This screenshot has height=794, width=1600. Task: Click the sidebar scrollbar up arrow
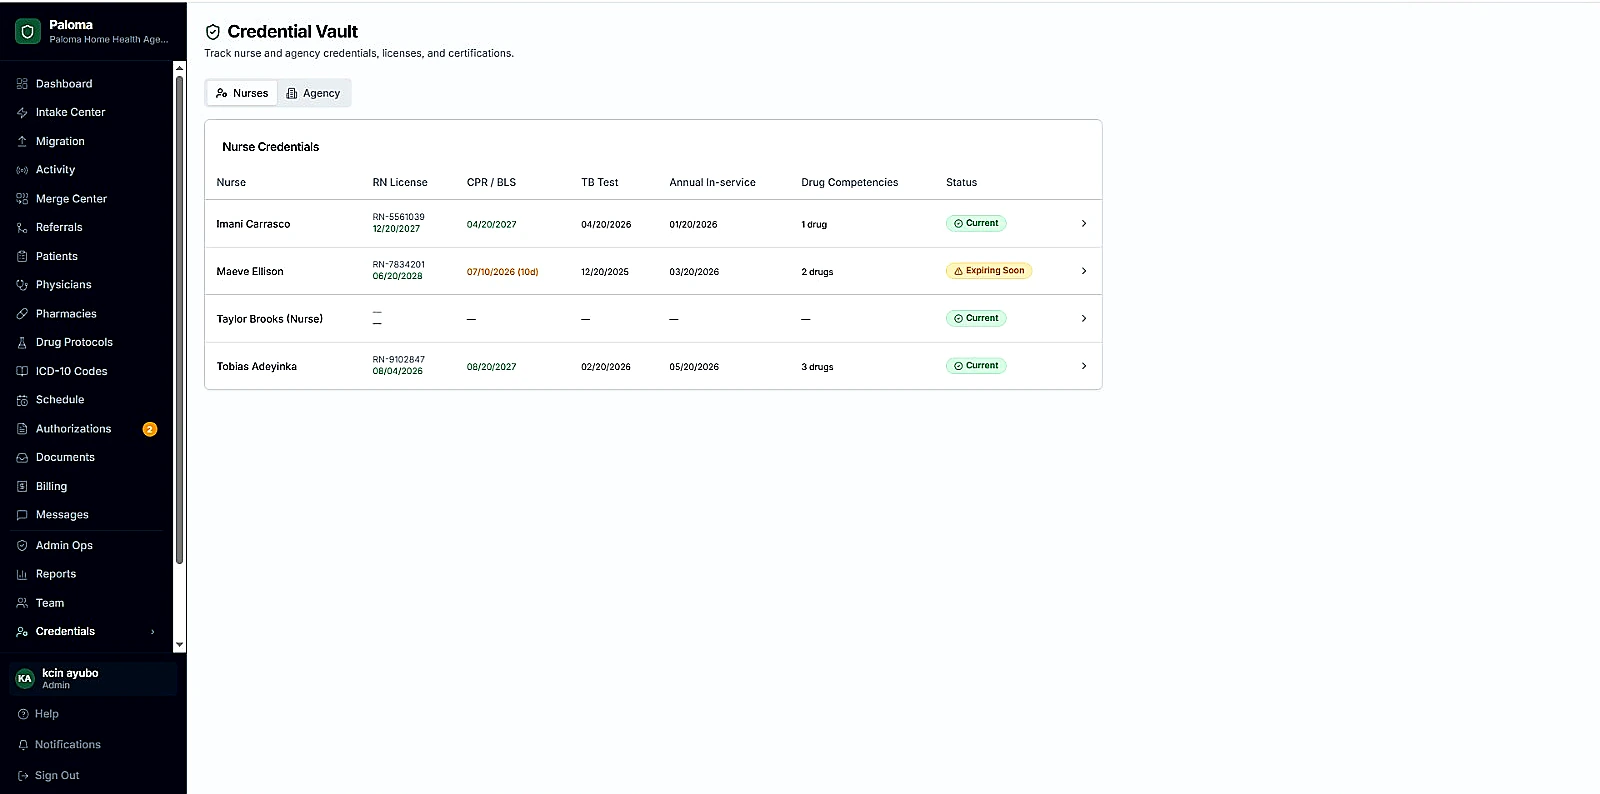(x=179, y=68)
